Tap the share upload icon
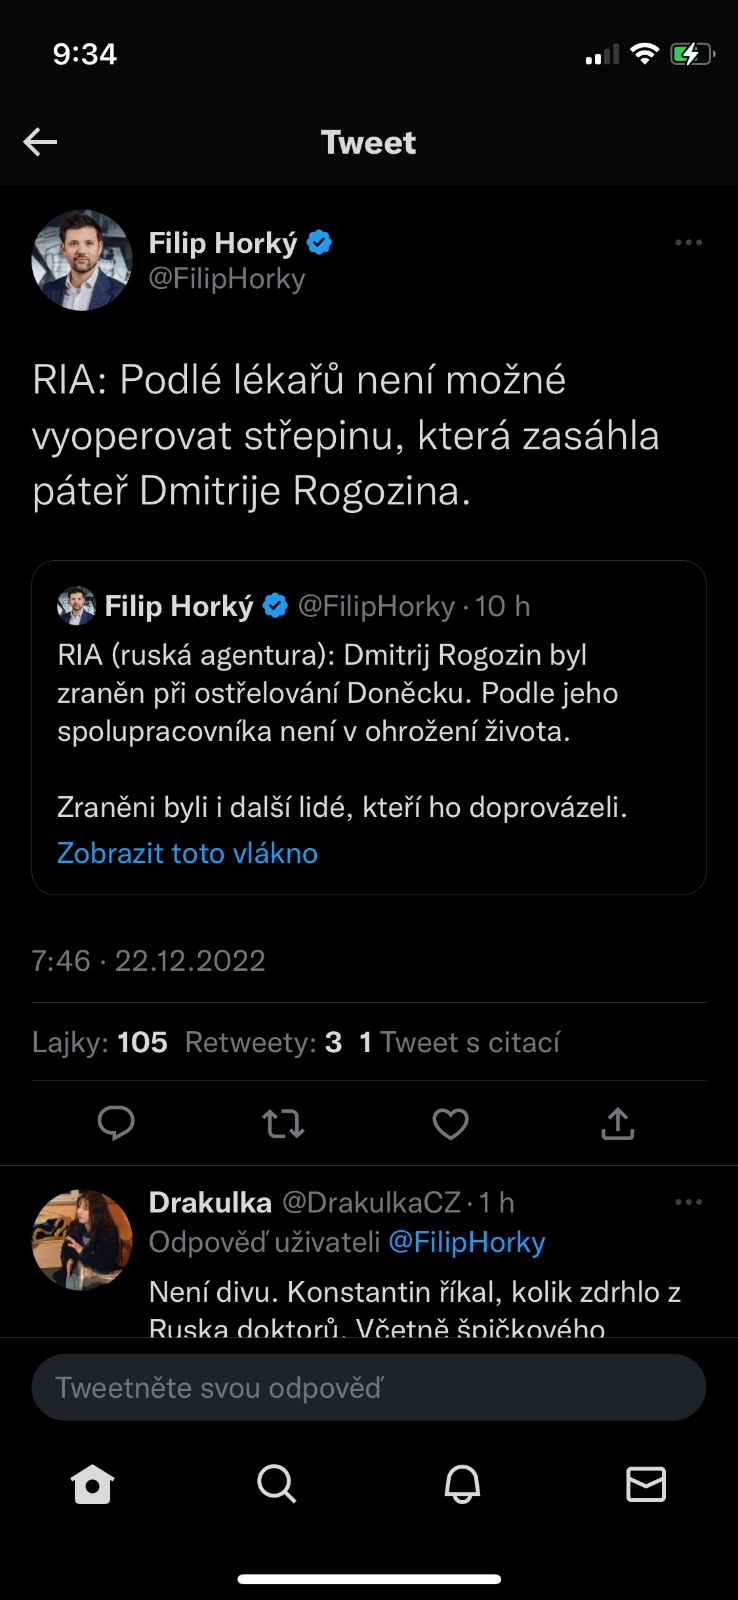The width and height of the screenshot is (738, 1600). (x=618, y=1124)
